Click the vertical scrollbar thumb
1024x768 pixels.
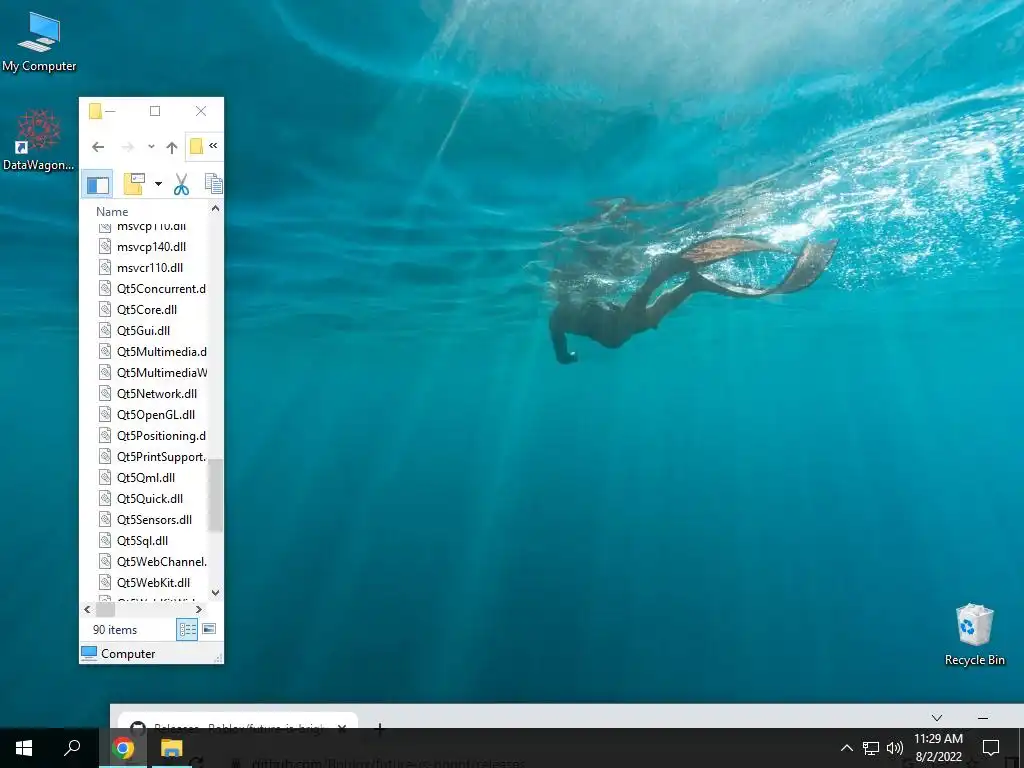pos(216,495)
